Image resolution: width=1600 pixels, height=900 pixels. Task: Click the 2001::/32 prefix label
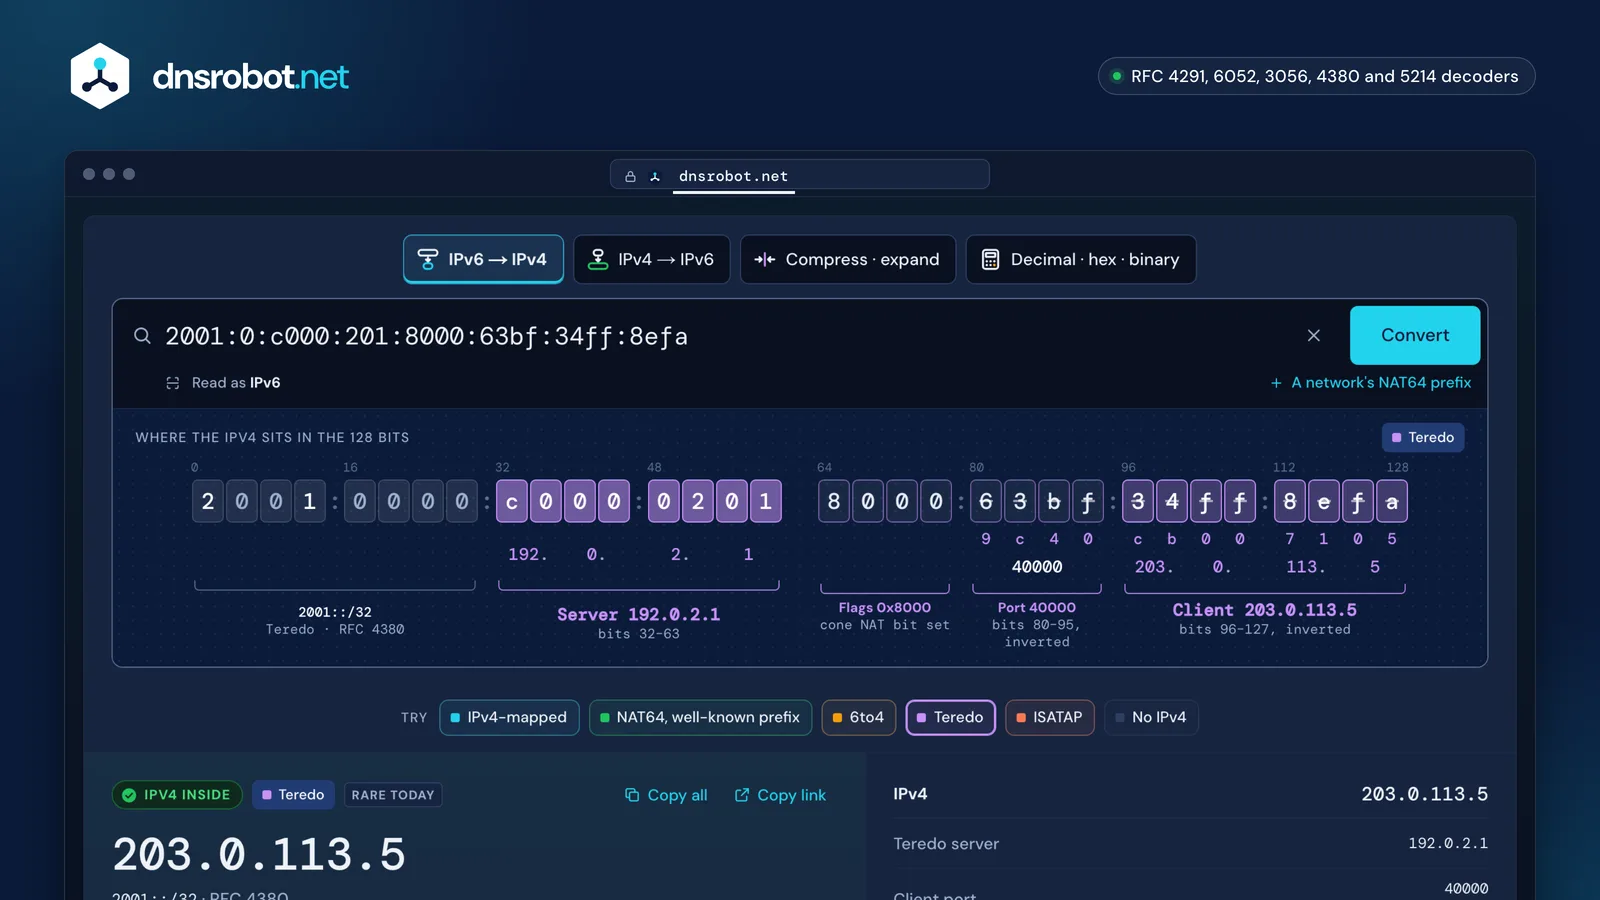[x=335, y=612]
